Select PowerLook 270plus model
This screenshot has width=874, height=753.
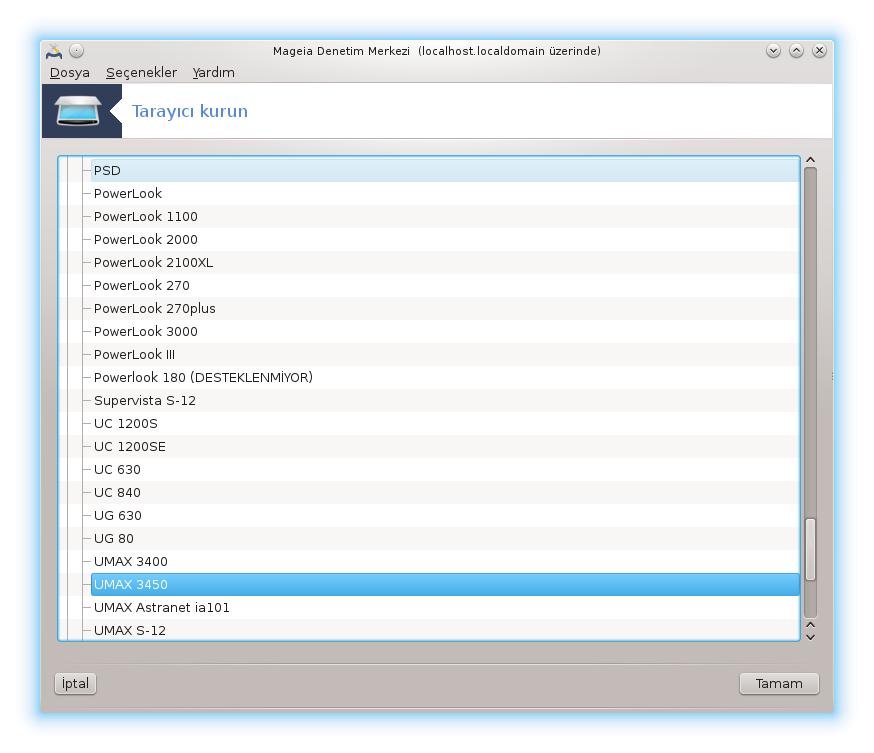[x=445, y=308]
